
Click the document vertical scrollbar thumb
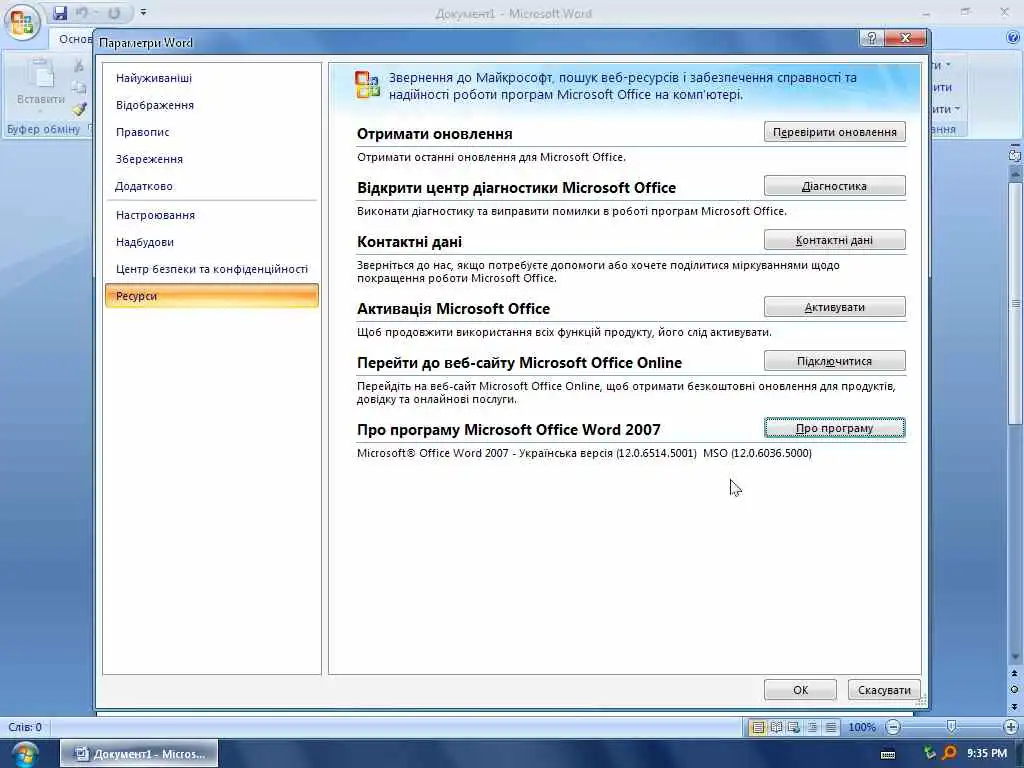[1015, 304]
